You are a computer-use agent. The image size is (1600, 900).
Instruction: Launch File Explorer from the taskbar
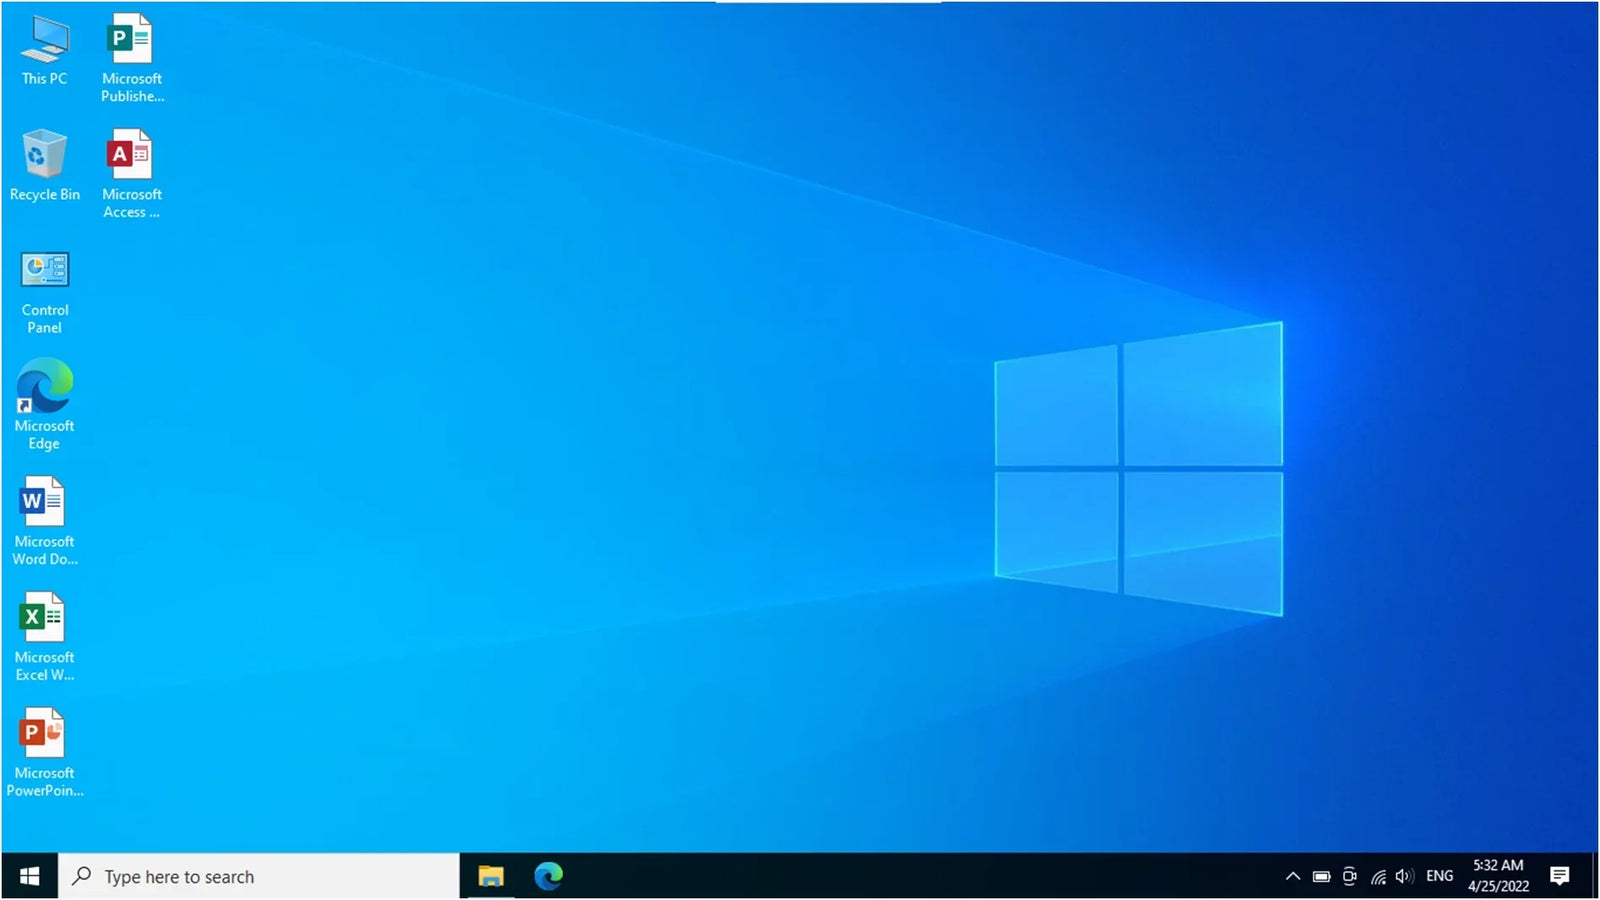(491, 877)
